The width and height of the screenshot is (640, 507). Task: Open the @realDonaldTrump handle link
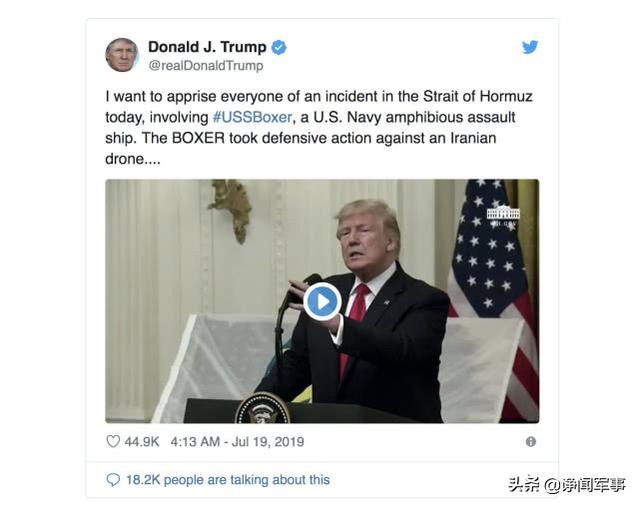coord(206,66)
